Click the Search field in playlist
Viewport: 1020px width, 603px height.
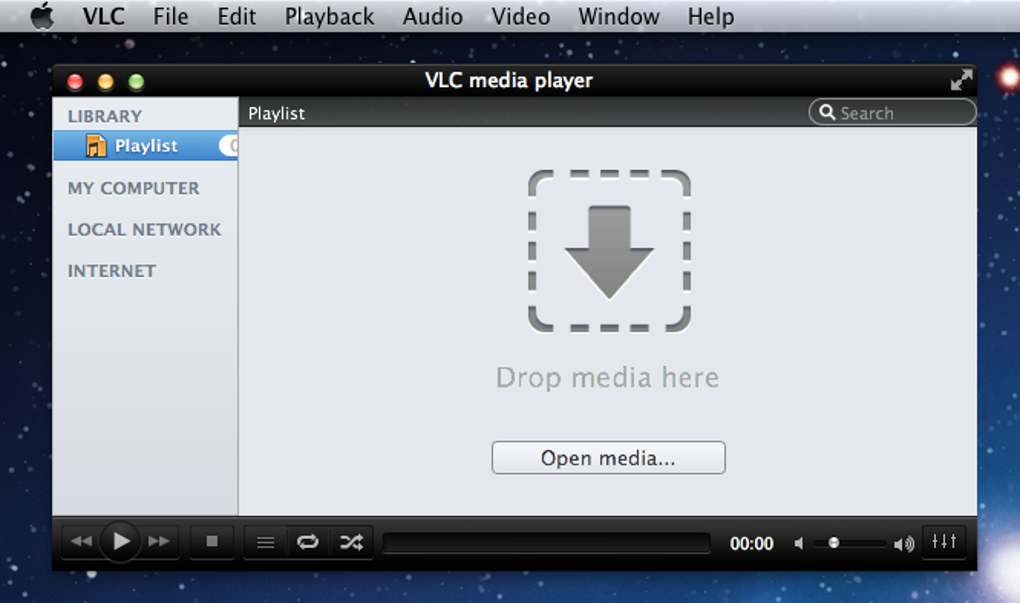click(892, 113)
